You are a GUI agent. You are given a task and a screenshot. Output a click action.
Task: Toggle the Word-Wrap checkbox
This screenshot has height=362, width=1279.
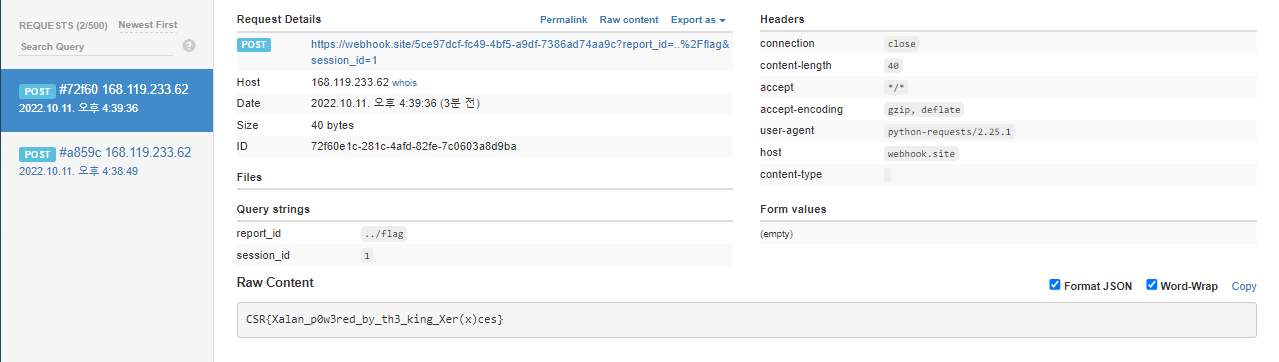[1151, 285]
